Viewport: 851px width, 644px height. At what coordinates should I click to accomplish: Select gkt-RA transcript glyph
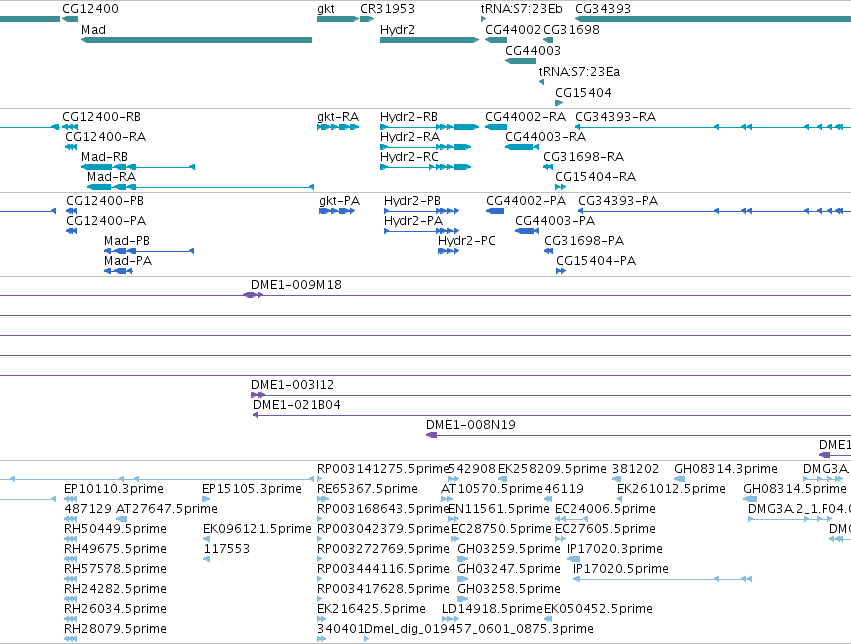(x=338, y=127)
